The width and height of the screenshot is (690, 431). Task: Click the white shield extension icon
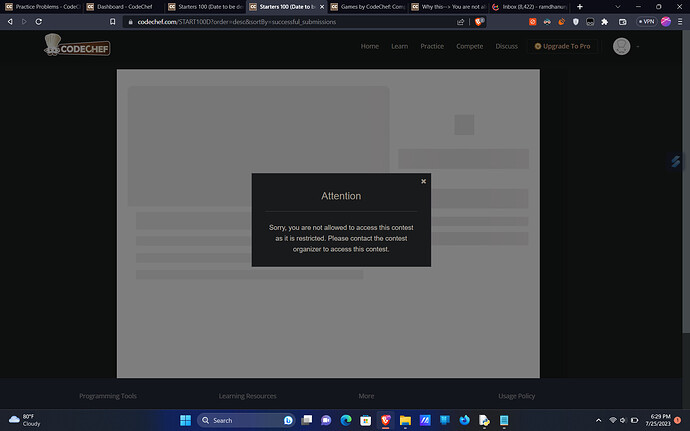(x=576, y=22)
